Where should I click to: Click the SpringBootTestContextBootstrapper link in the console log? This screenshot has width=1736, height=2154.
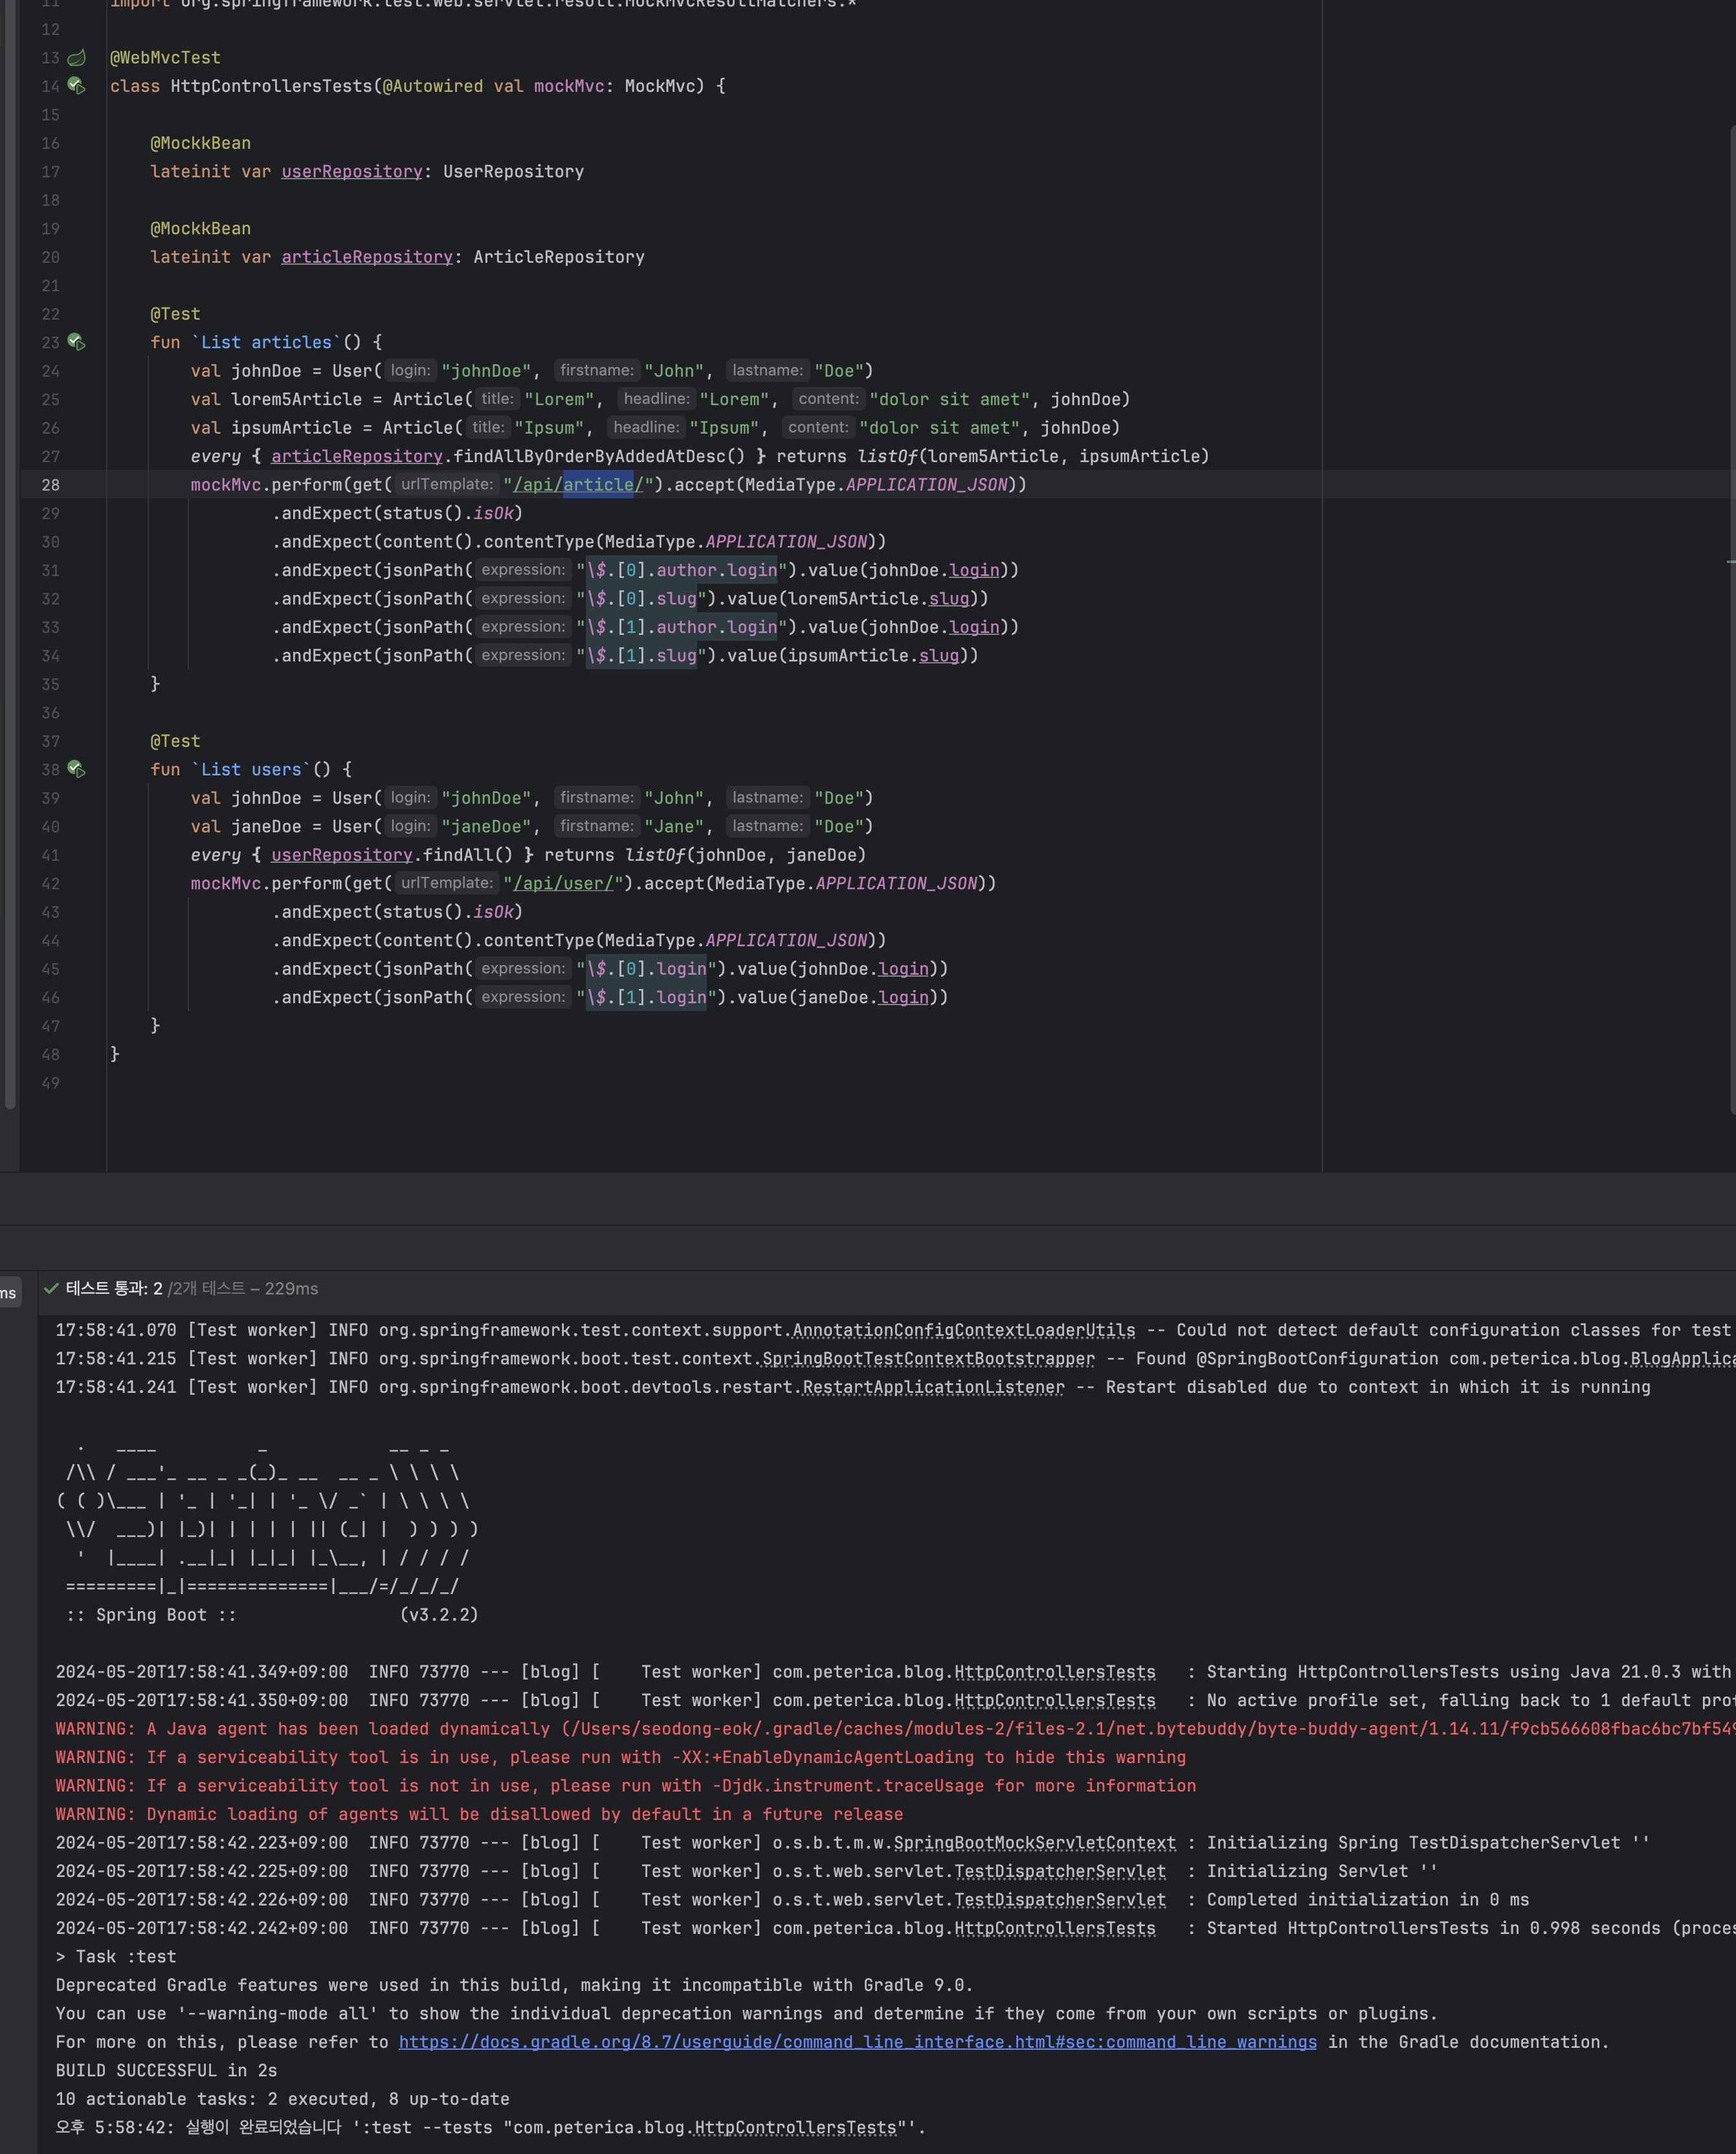tap(928, 1358)
